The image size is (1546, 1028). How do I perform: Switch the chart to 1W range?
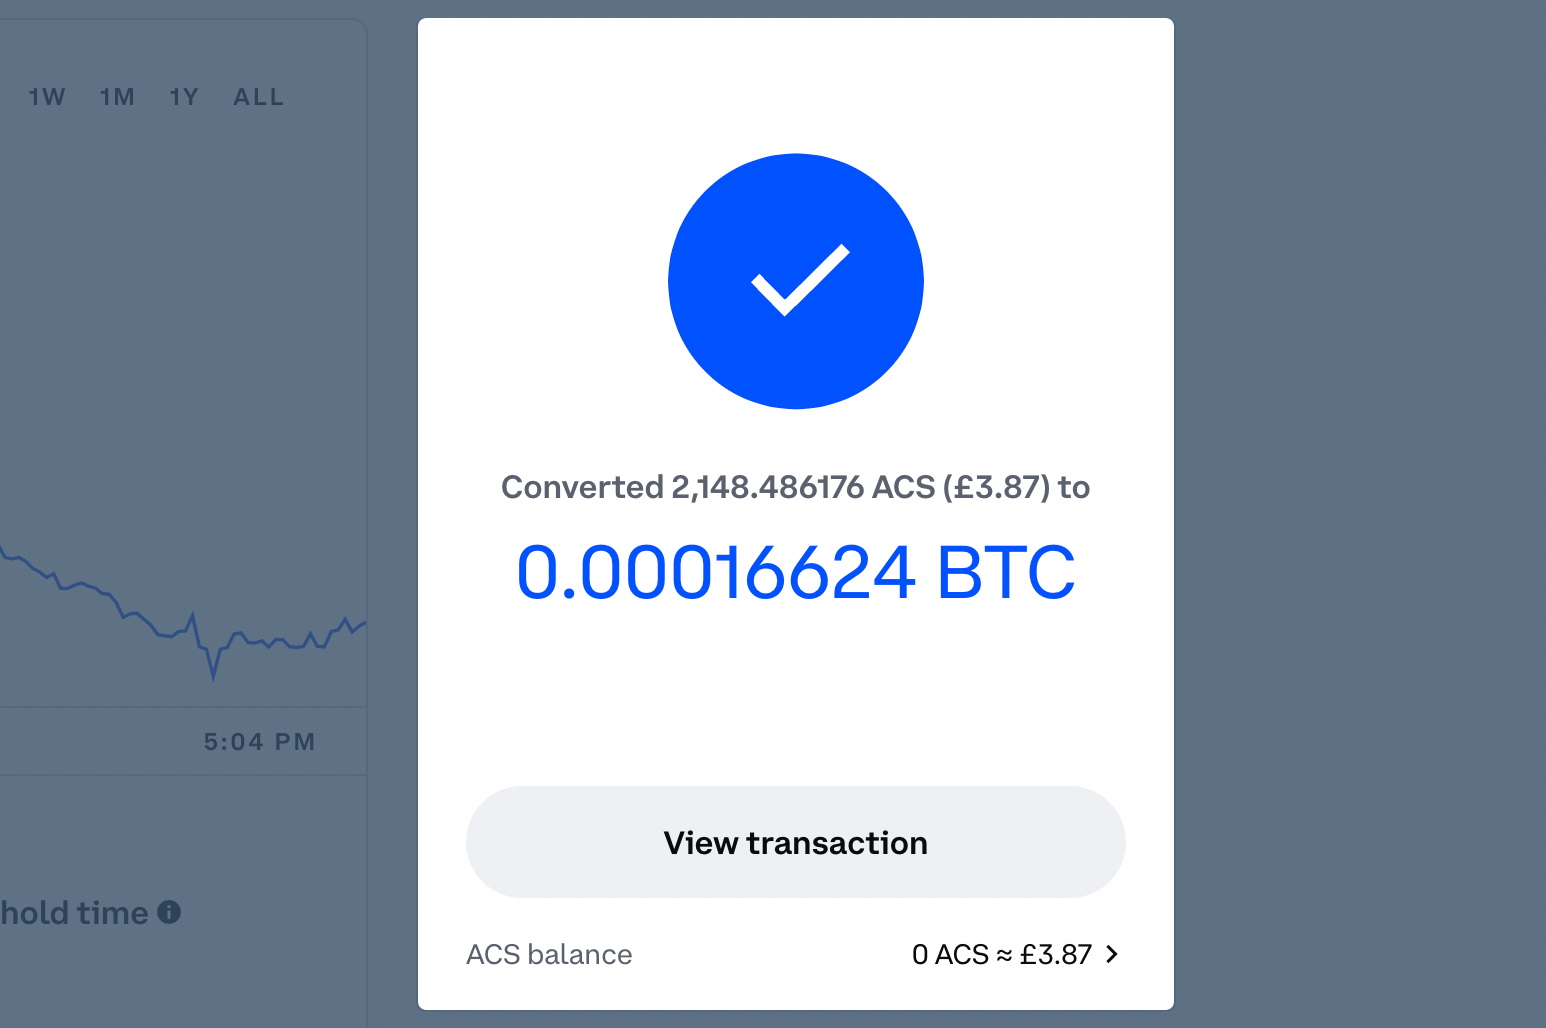tap(47, 97)
